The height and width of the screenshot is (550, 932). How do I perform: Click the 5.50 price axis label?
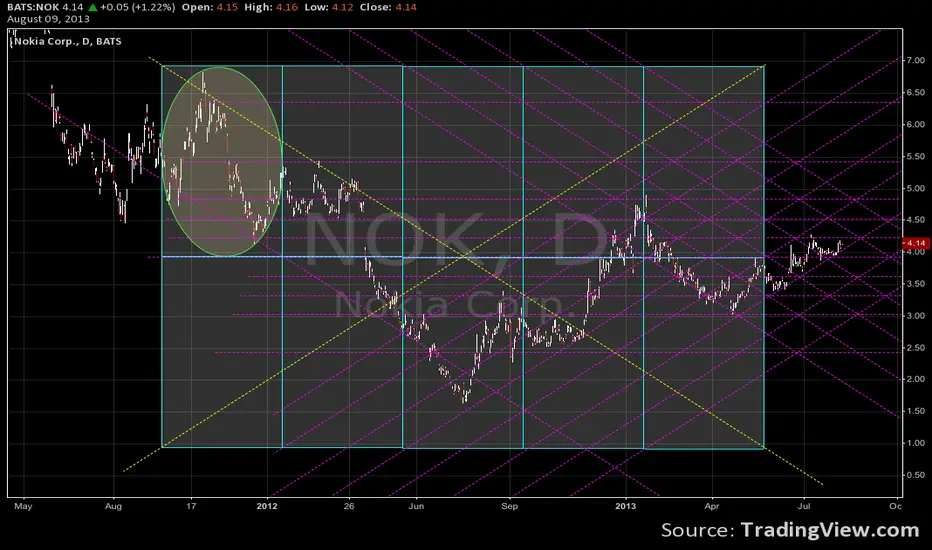coord(915,156)
